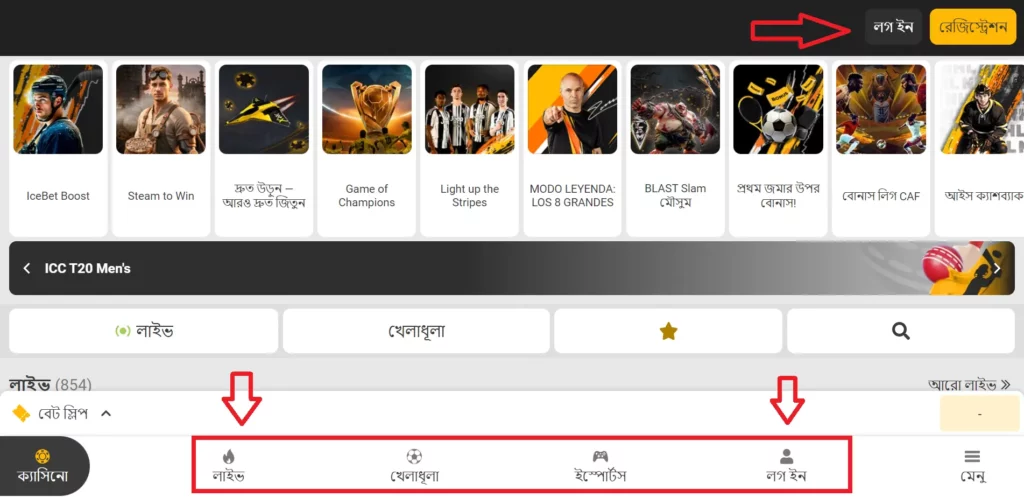Tap the flame Live icon in bottom bar

(x=228, y=457)
